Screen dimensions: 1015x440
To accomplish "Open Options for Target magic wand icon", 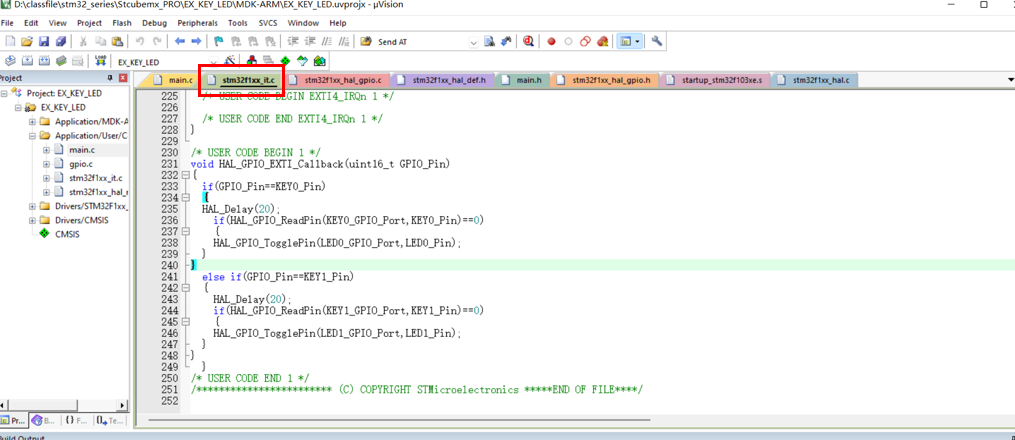I will (x=230, y=61).
